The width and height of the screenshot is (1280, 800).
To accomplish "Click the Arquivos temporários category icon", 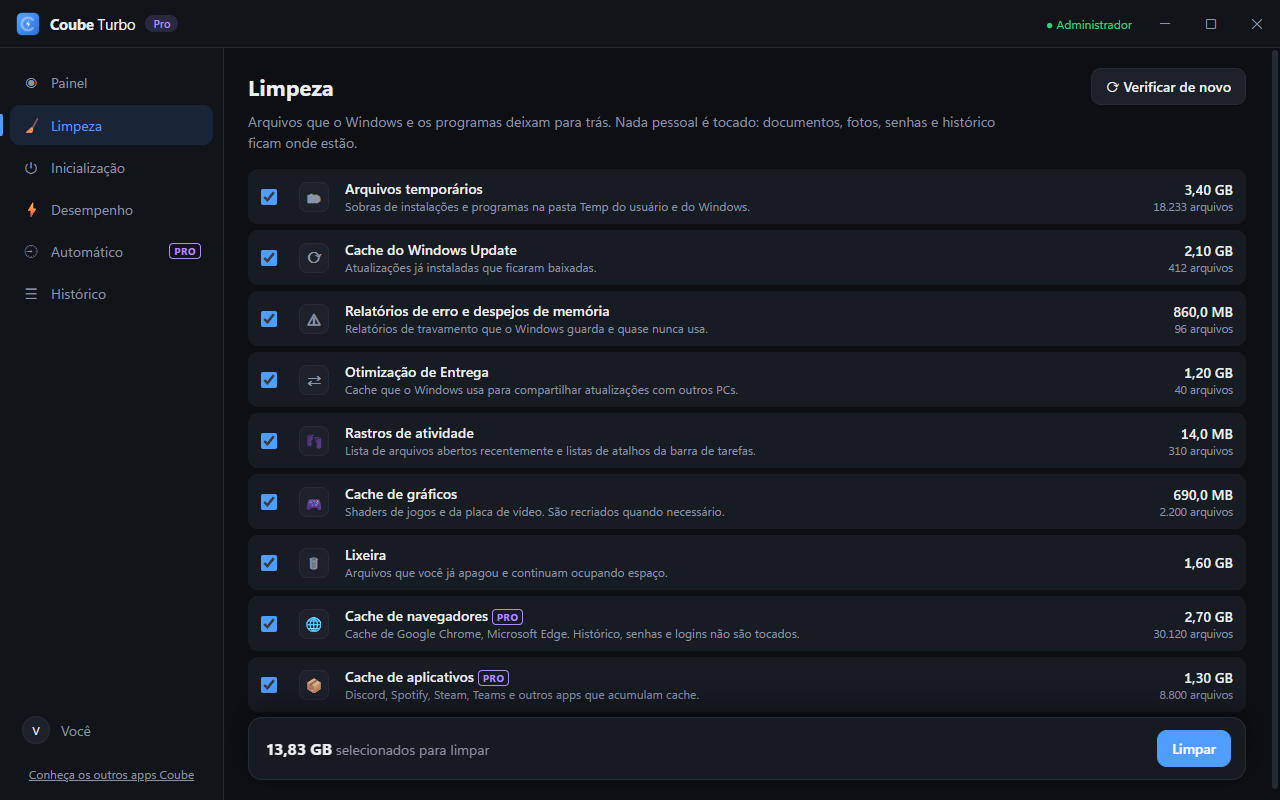I will tap(314, 197).
